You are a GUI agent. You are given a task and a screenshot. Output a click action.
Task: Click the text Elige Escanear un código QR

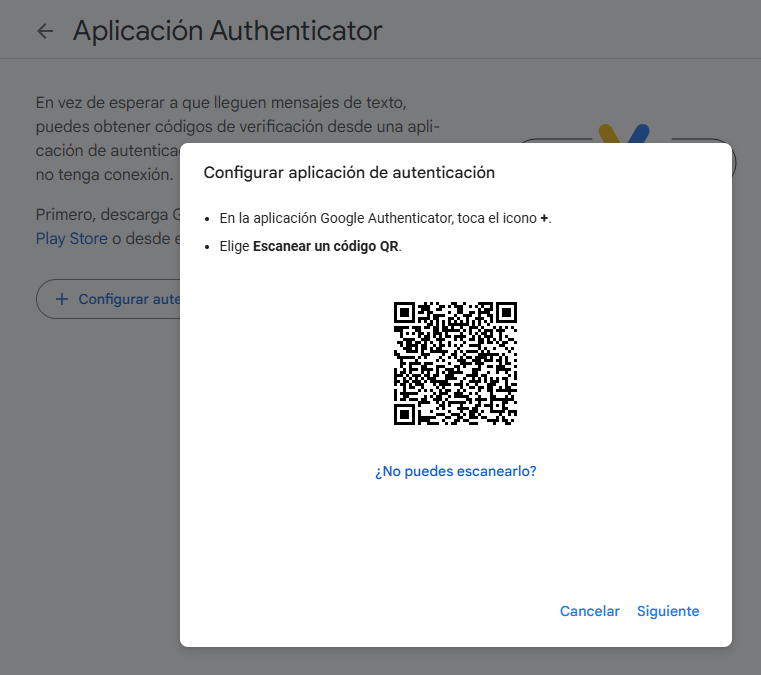click(x=310, y=247)
